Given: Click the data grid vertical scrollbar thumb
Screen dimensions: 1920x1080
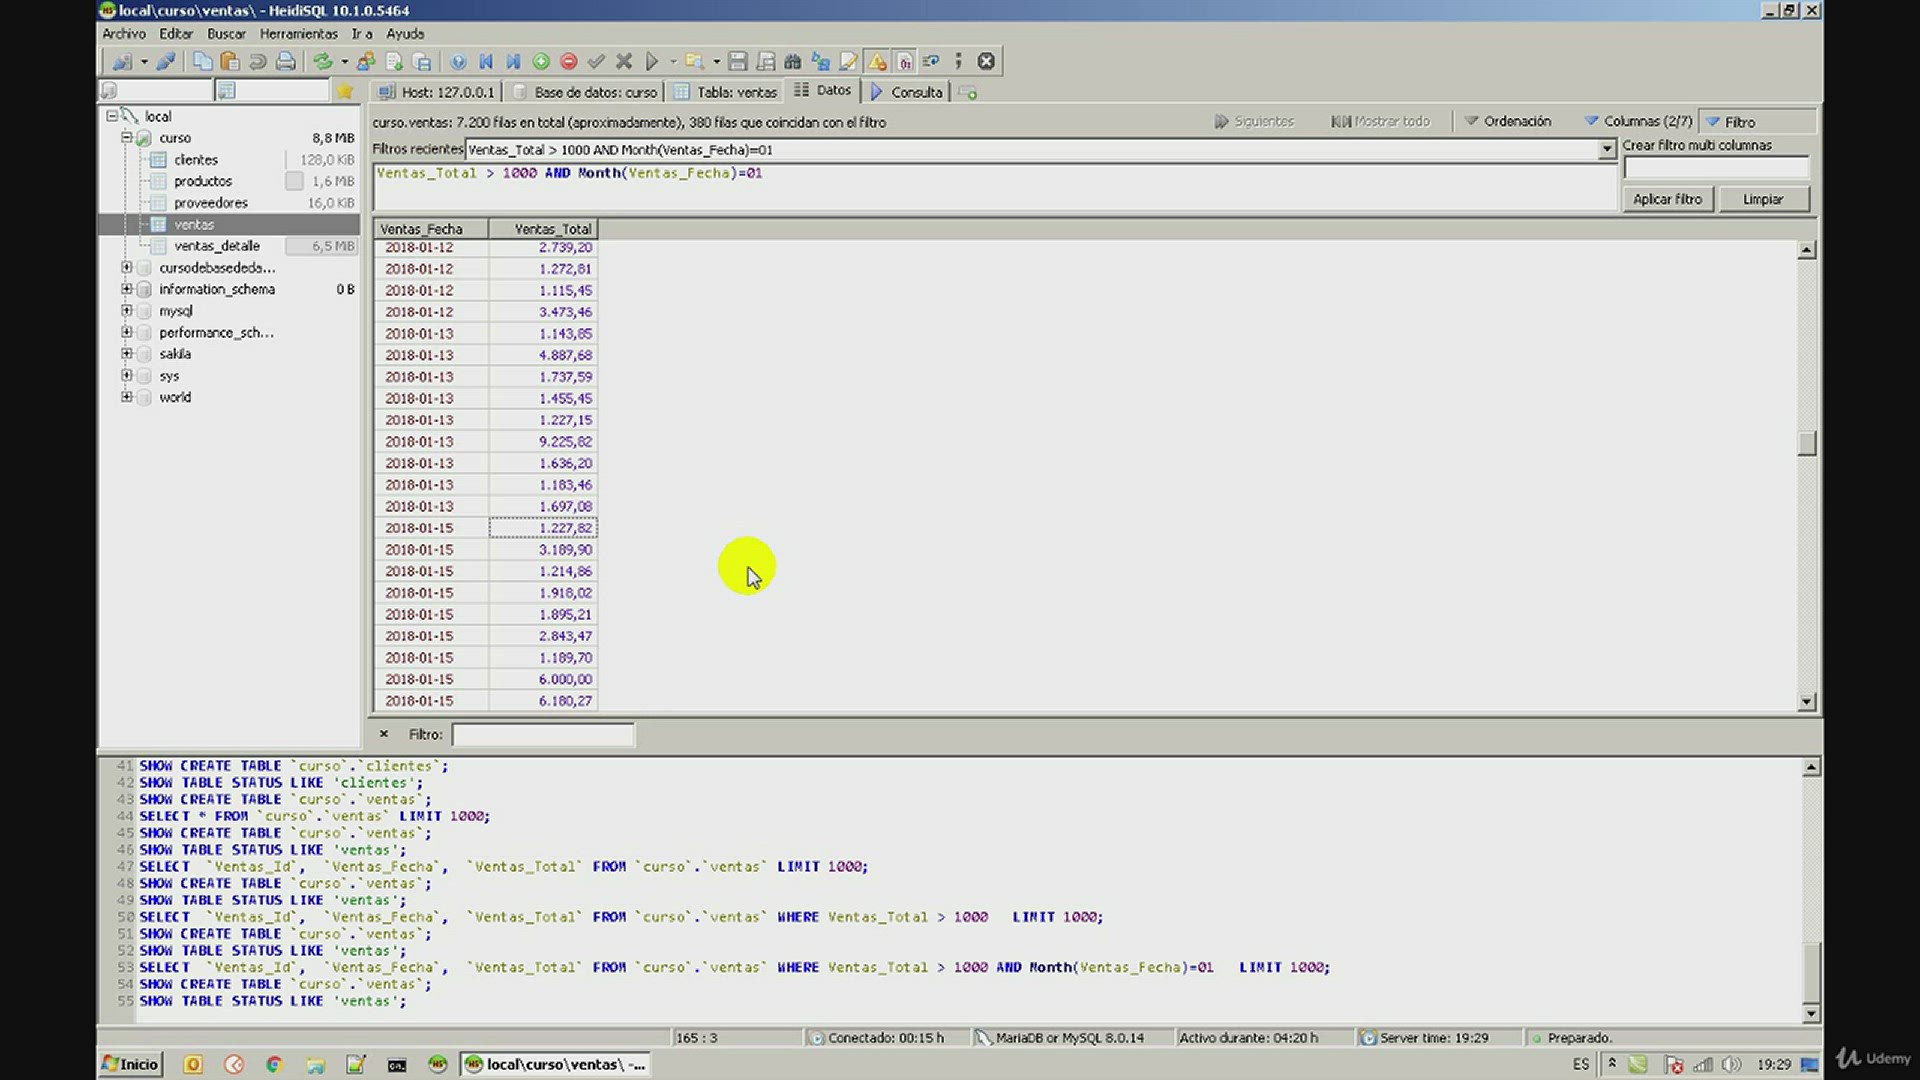Looking at the screenshot, I should (x=1806, y=443).
